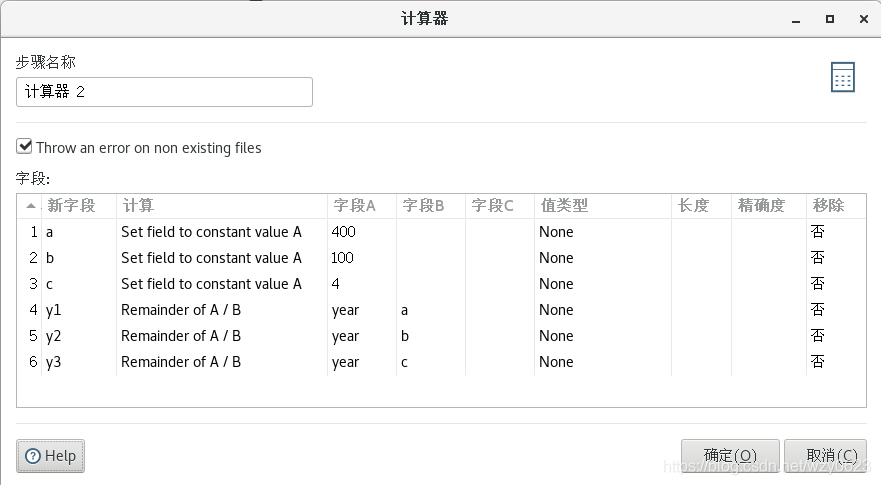The image size is (881, 485).
Task: Maximize the 计算器 dialog window
Action: [x=830, y=19]
